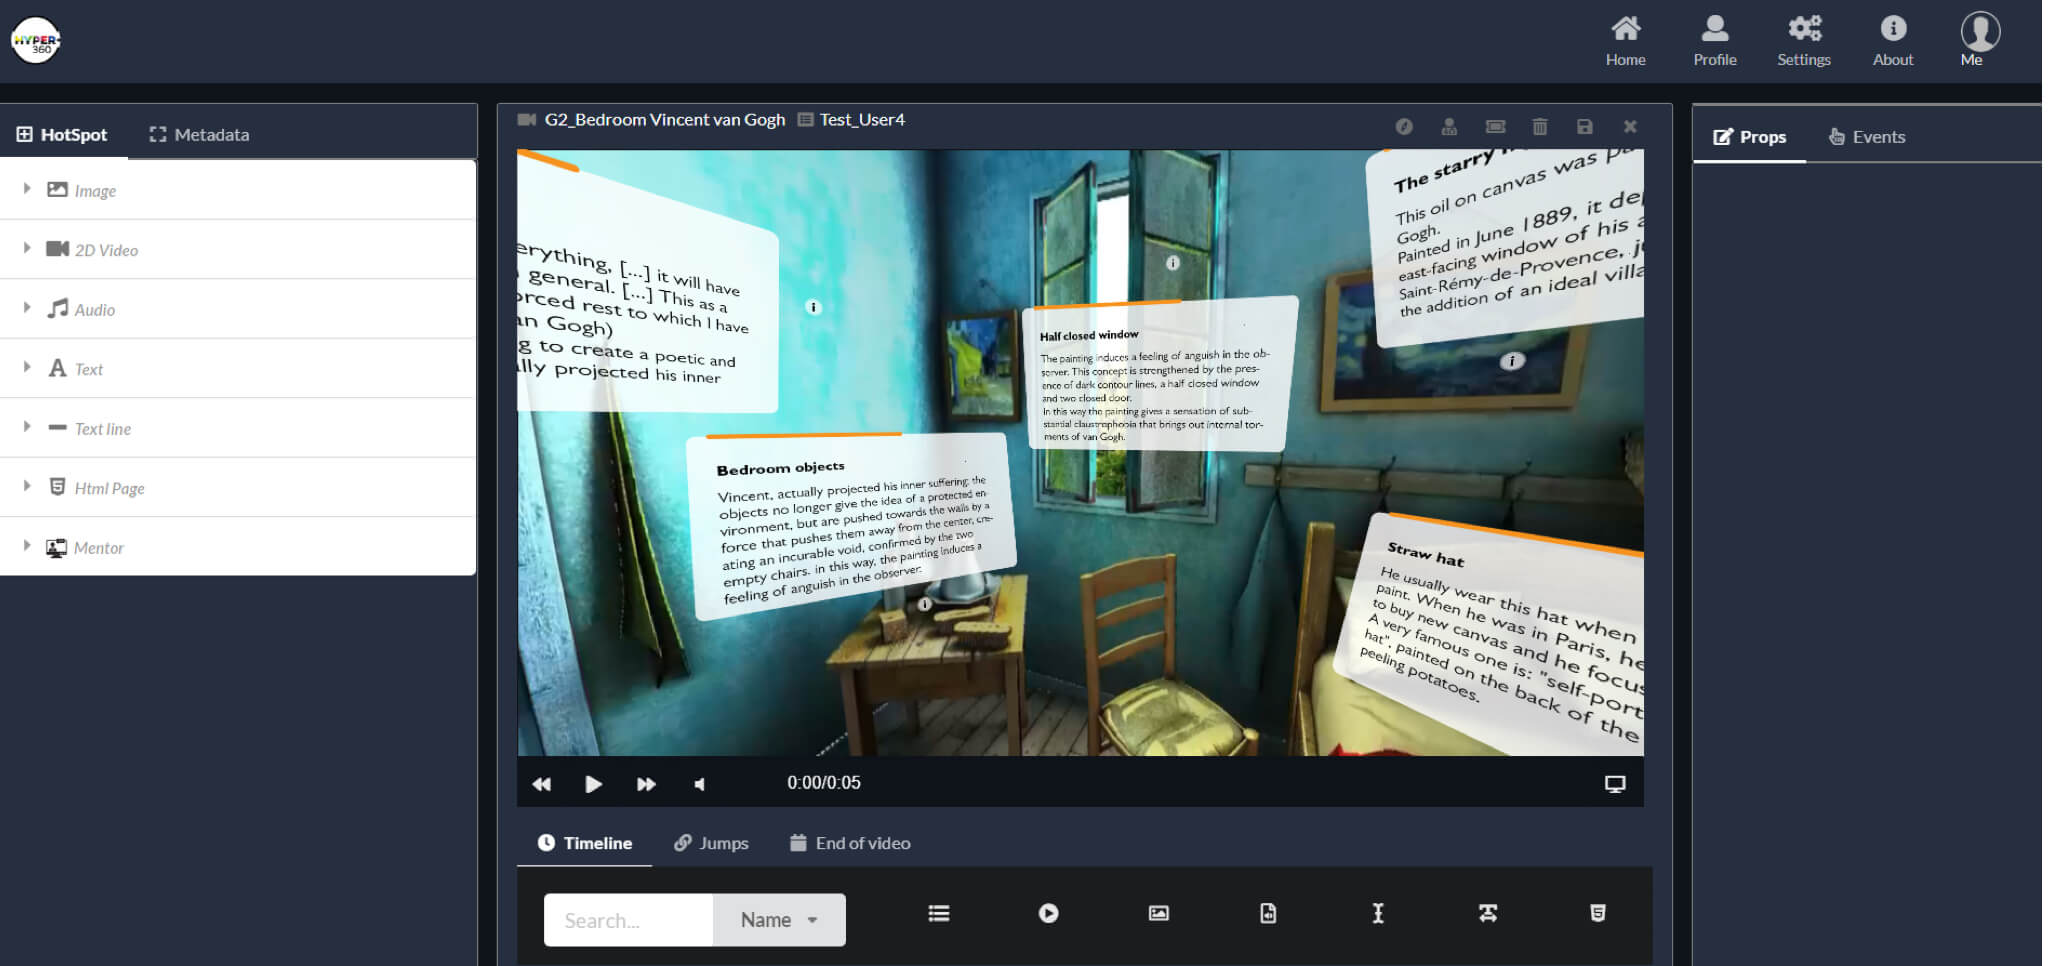This screenshot has width=2048, height=966.
Task: Switch to the Timeline tab
Action: coord(584,843)
